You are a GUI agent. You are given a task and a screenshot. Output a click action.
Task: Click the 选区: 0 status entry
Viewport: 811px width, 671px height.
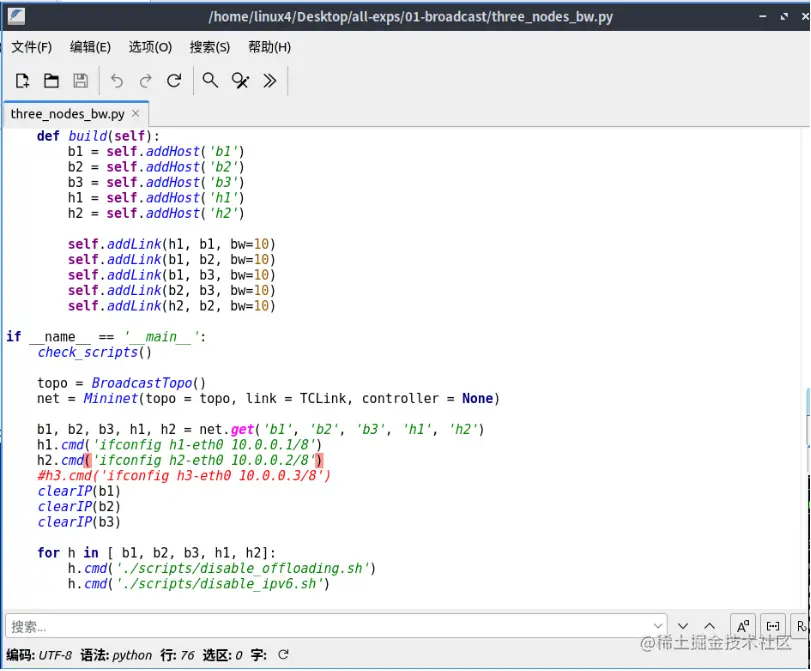click(x=222, y=655)
